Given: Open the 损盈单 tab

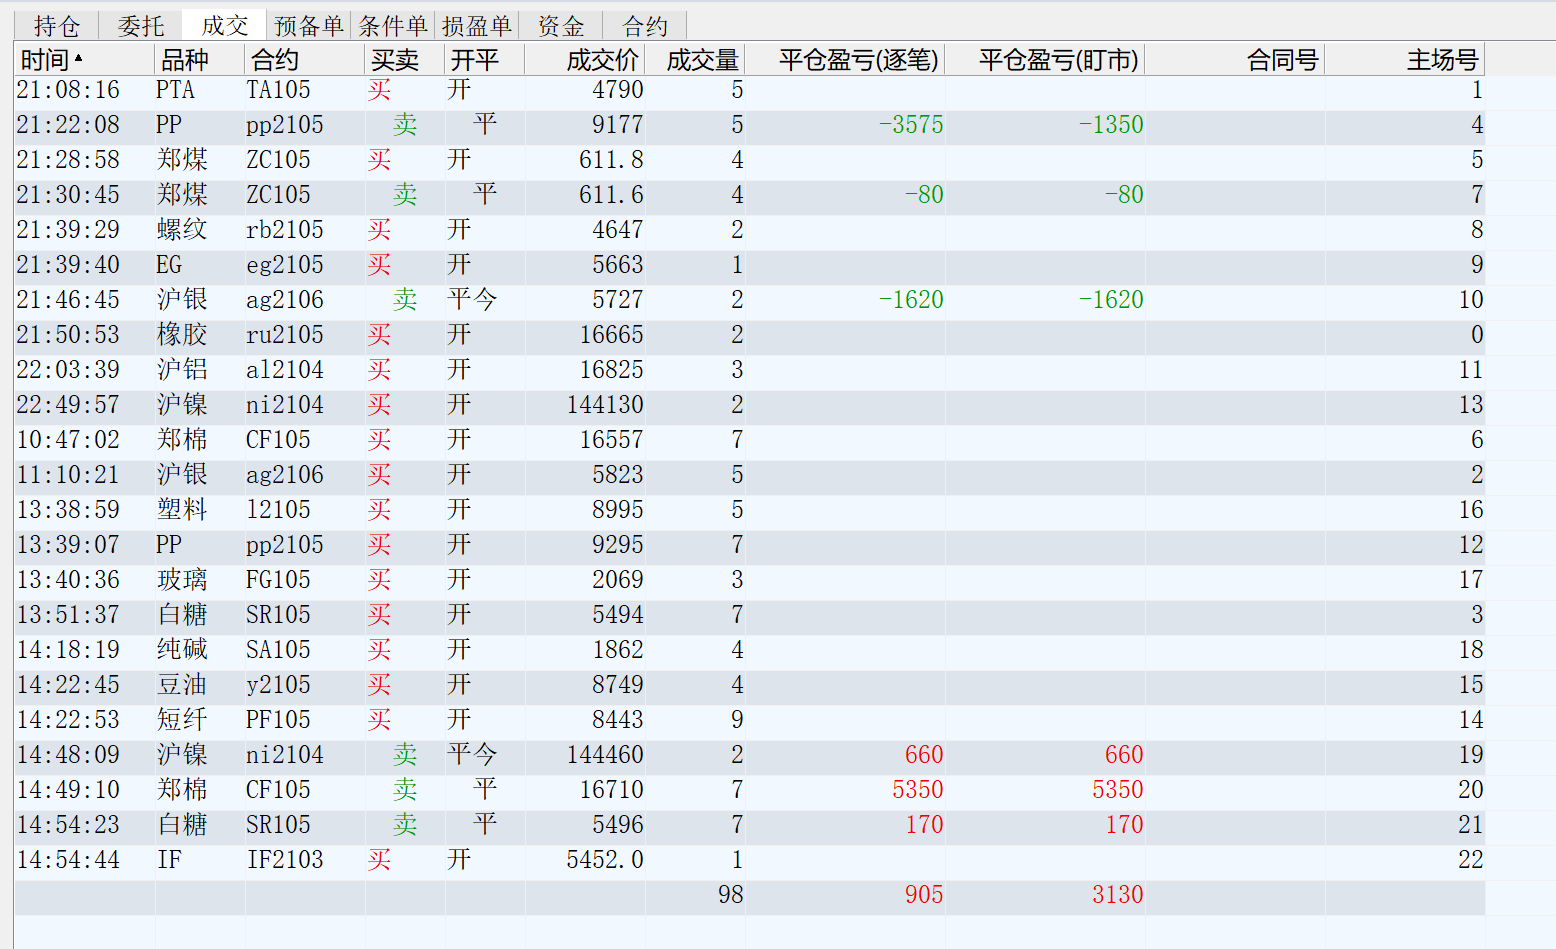Looking at the screenshot, I should point(477,26).
